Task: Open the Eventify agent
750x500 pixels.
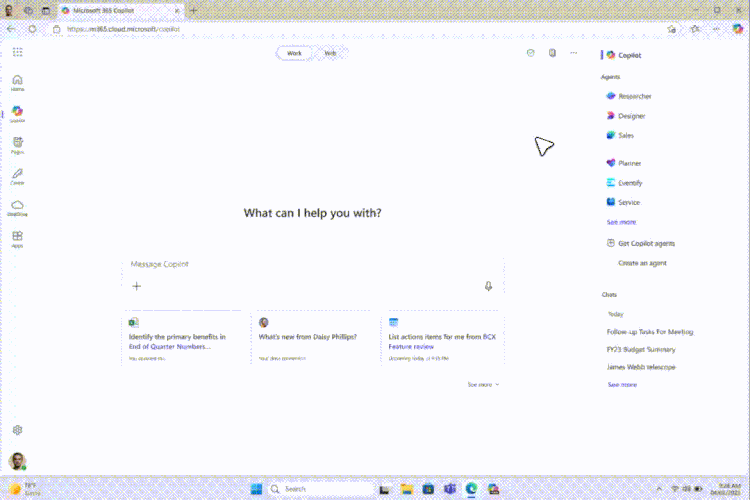Action: 624,183
